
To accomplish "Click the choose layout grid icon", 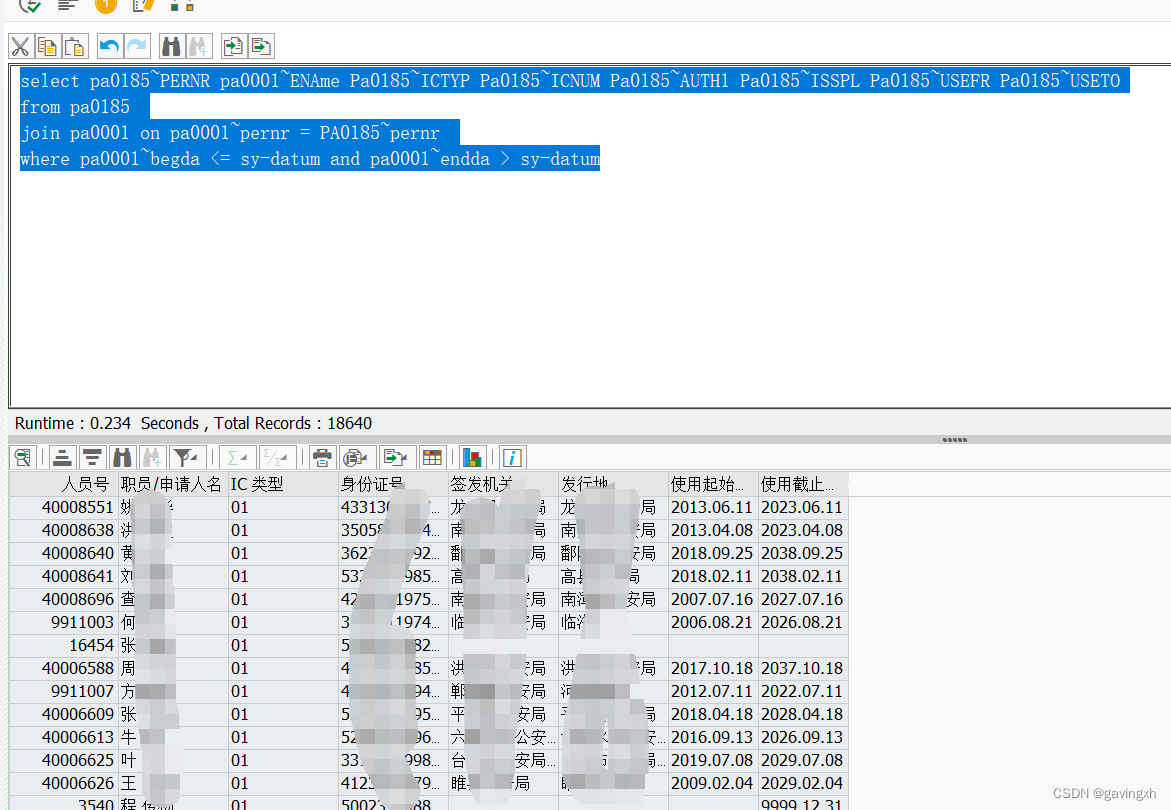I will pyautogui.click(x=432, y=457).
